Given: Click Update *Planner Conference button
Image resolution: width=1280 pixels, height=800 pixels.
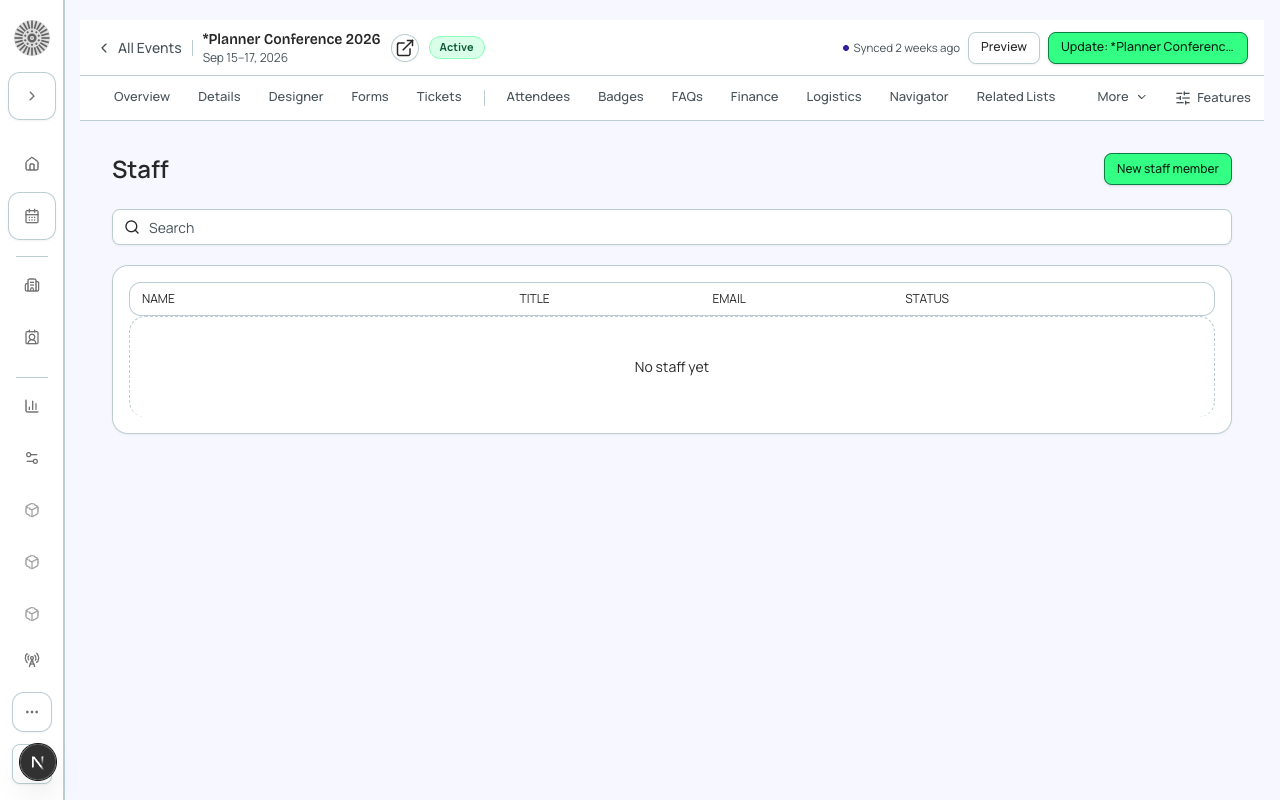Looking at the screenshot, I should pos(1148,47).
